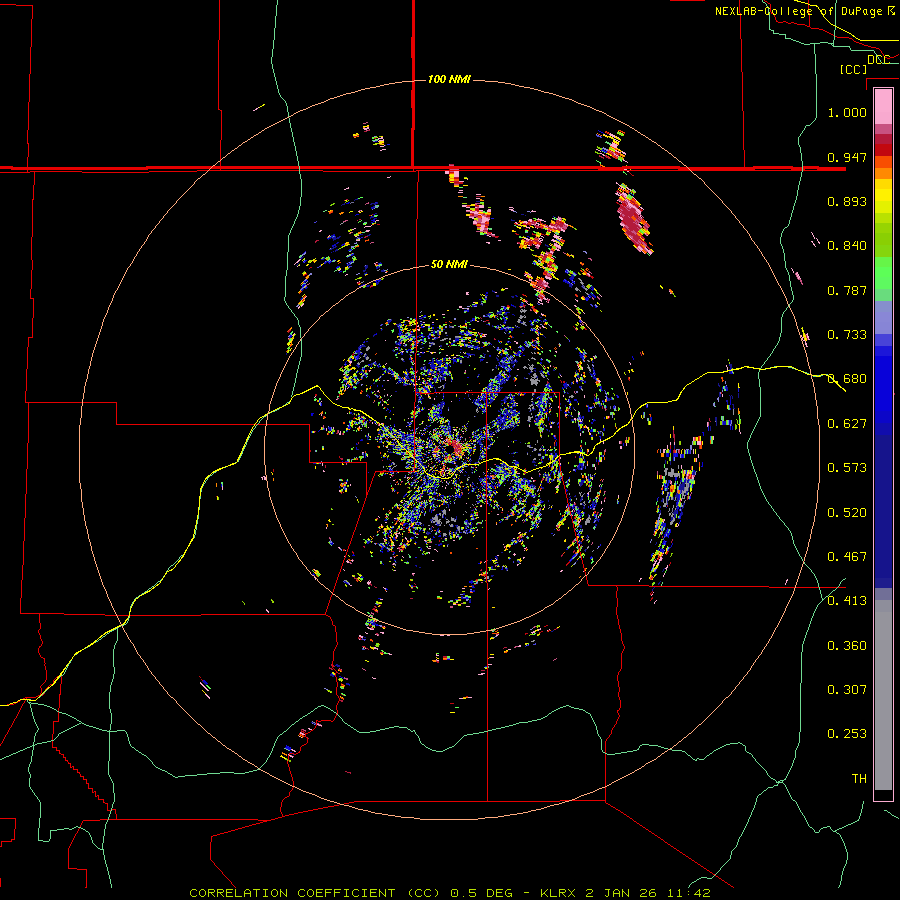Click the 0.627 scale label

847,424
